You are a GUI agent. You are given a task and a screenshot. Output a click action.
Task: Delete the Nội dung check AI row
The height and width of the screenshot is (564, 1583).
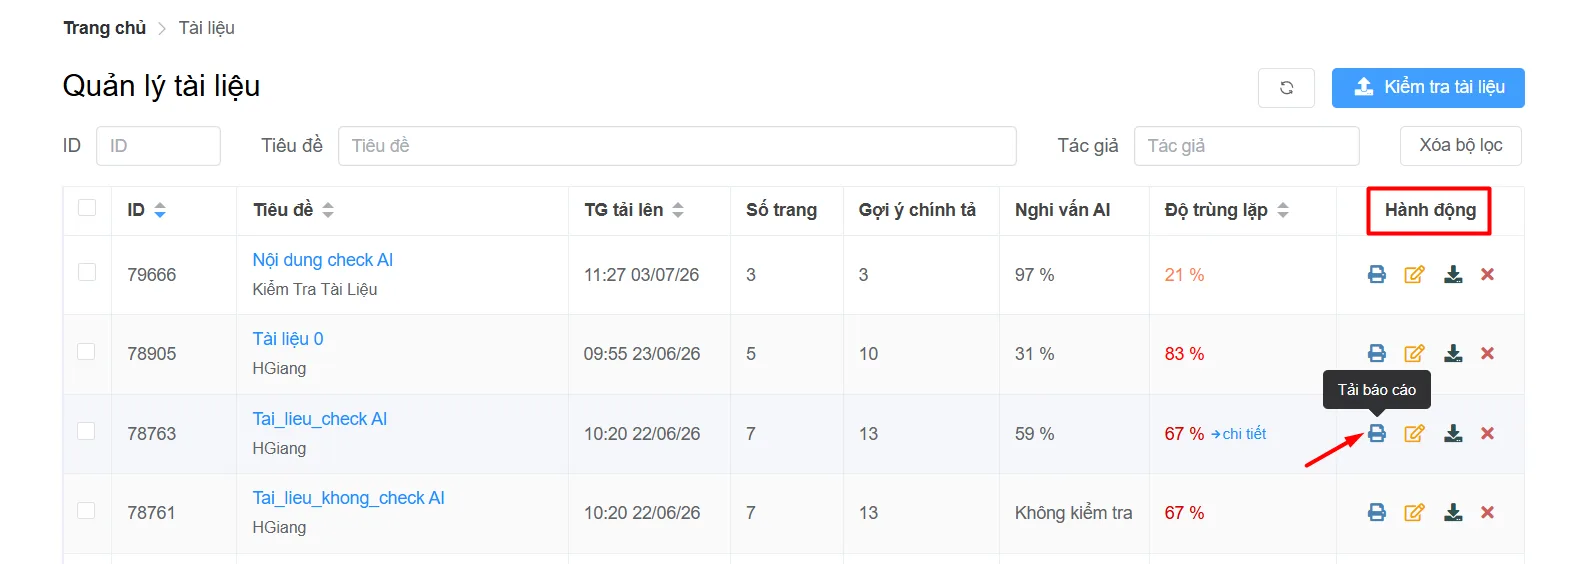coord(1487,274)
